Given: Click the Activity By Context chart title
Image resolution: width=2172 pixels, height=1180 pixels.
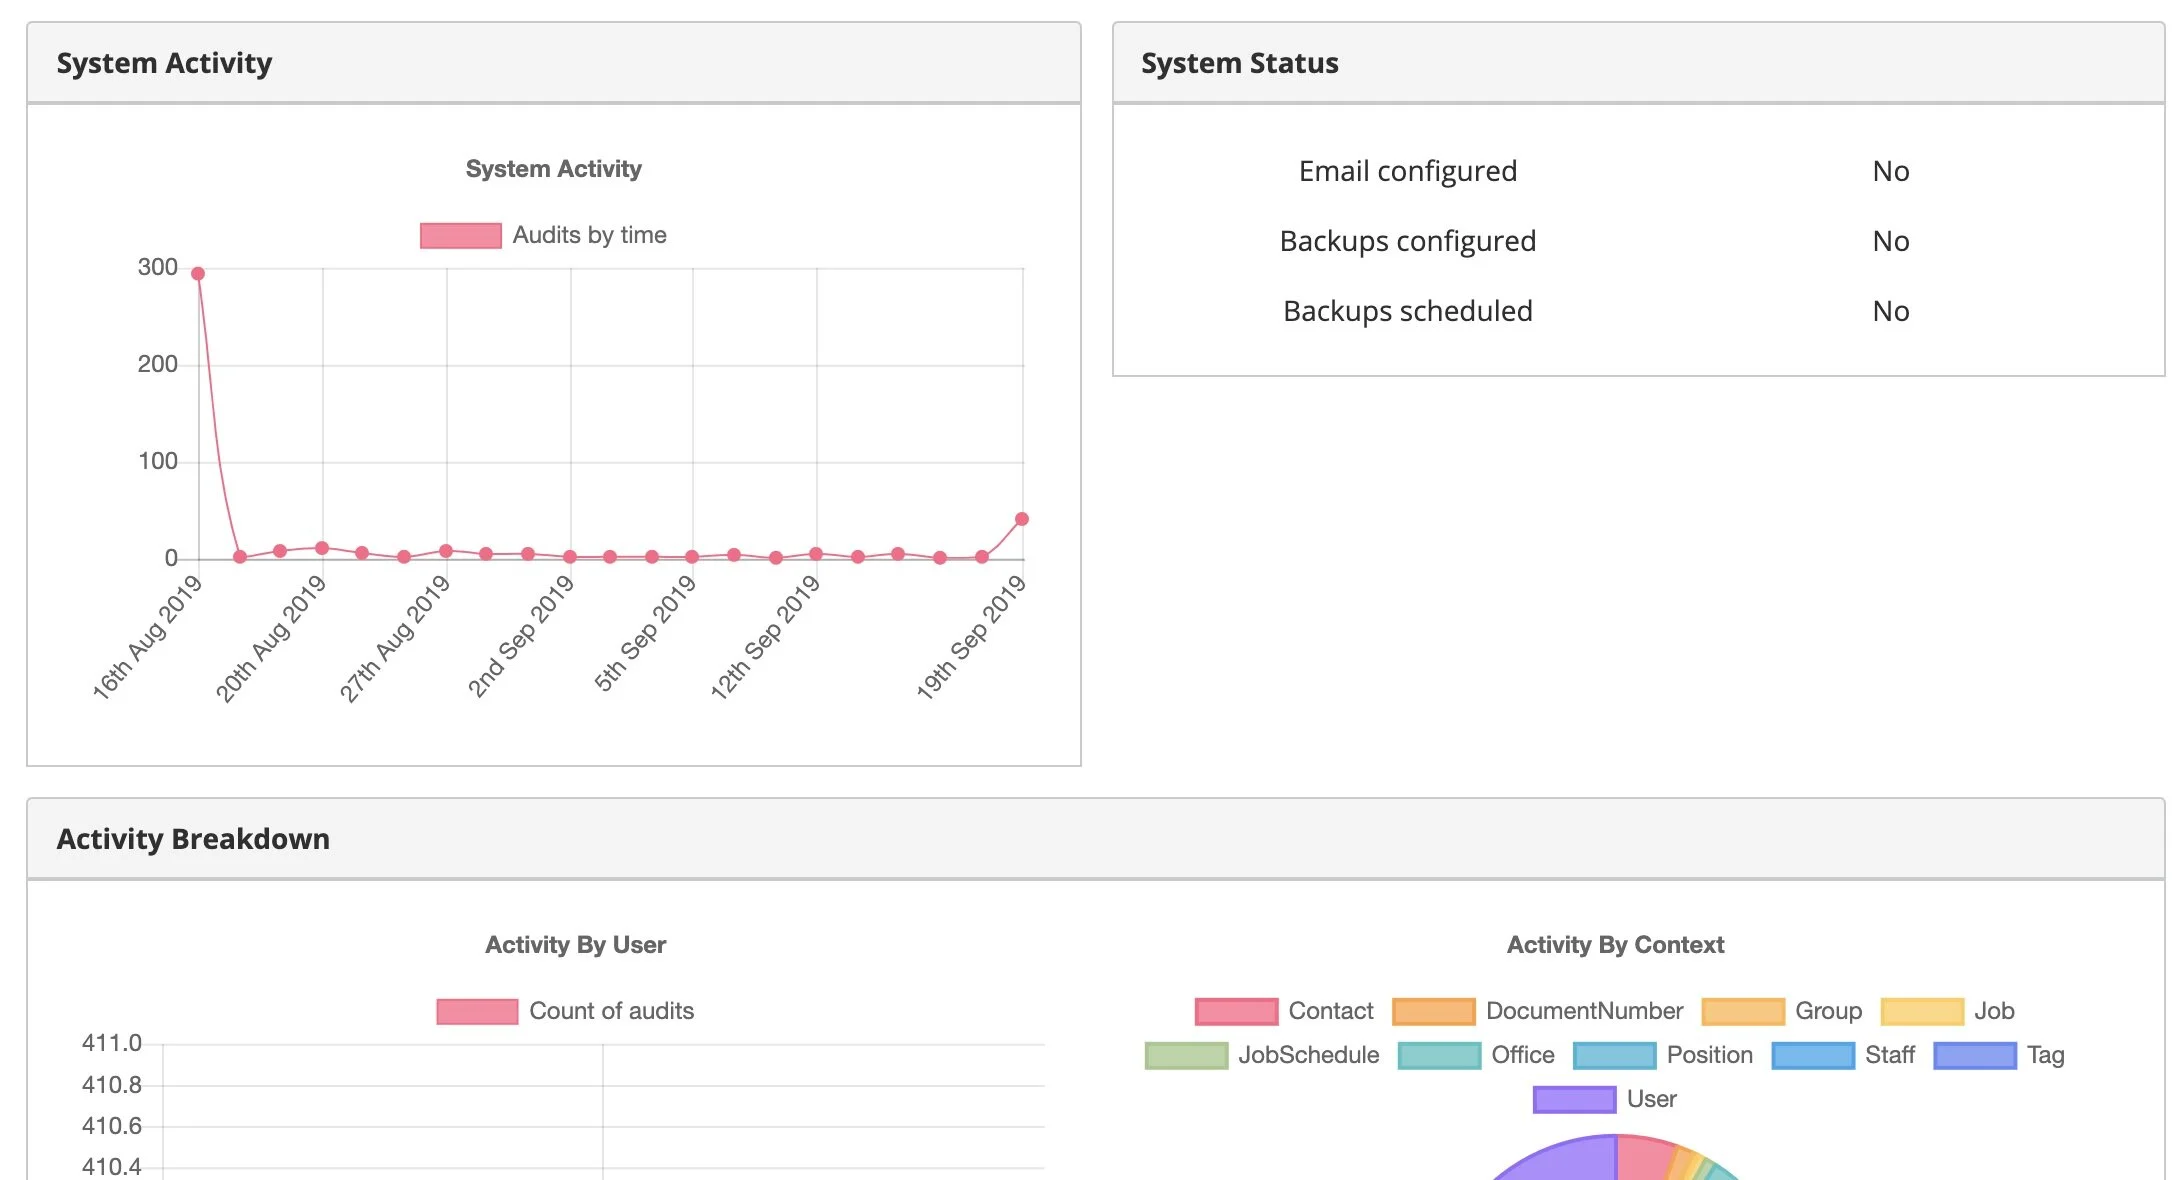Looking at the screenshot, I should coord(1616,945).
